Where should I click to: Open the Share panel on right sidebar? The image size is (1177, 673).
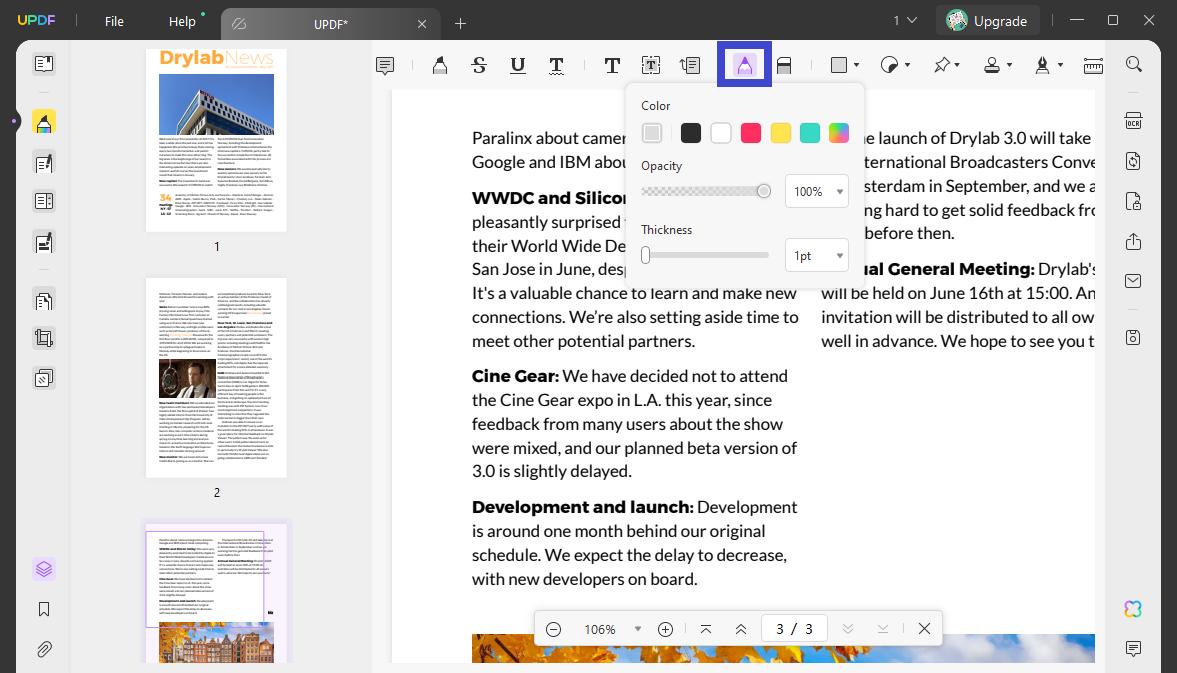click(x=1132, y=241)
